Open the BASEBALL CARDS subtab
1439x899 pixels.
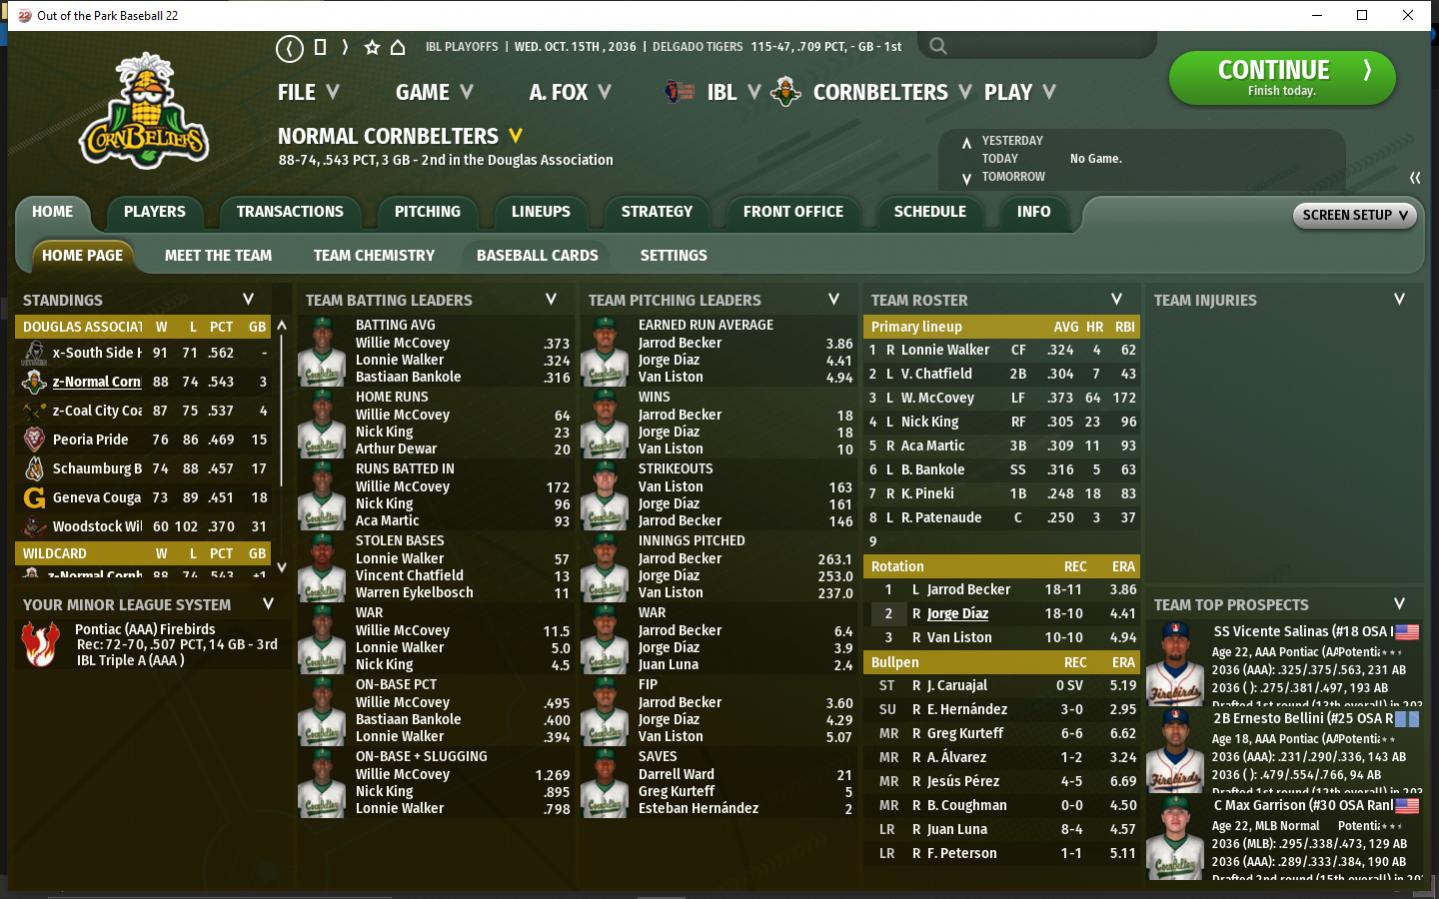pyautogui.click(x=537, y=256)
